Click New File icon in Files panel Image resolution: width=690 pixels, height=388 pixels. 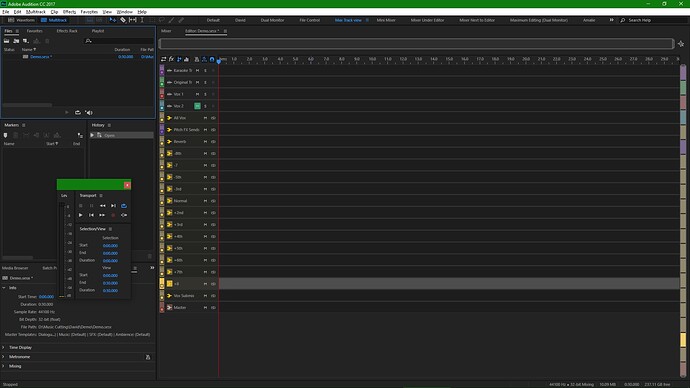[x=26, y=41]
